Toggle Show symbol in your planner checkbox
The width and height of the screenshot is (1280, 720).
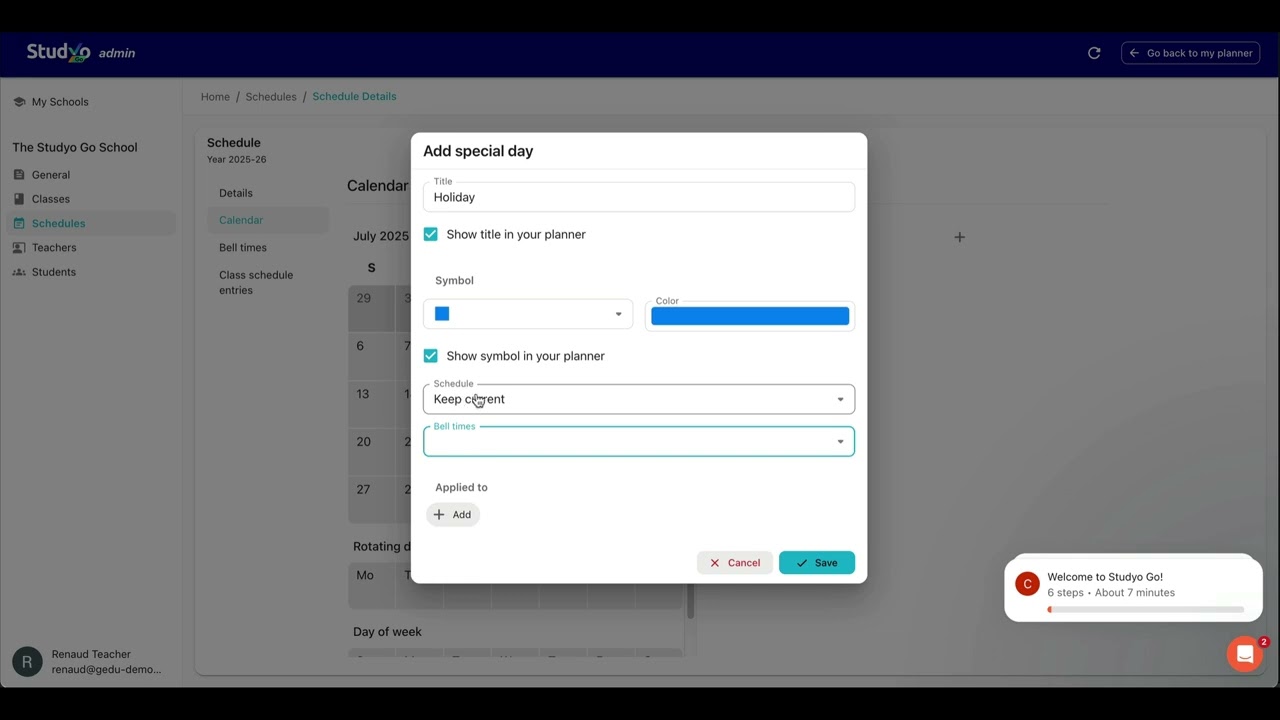(431, 356)
